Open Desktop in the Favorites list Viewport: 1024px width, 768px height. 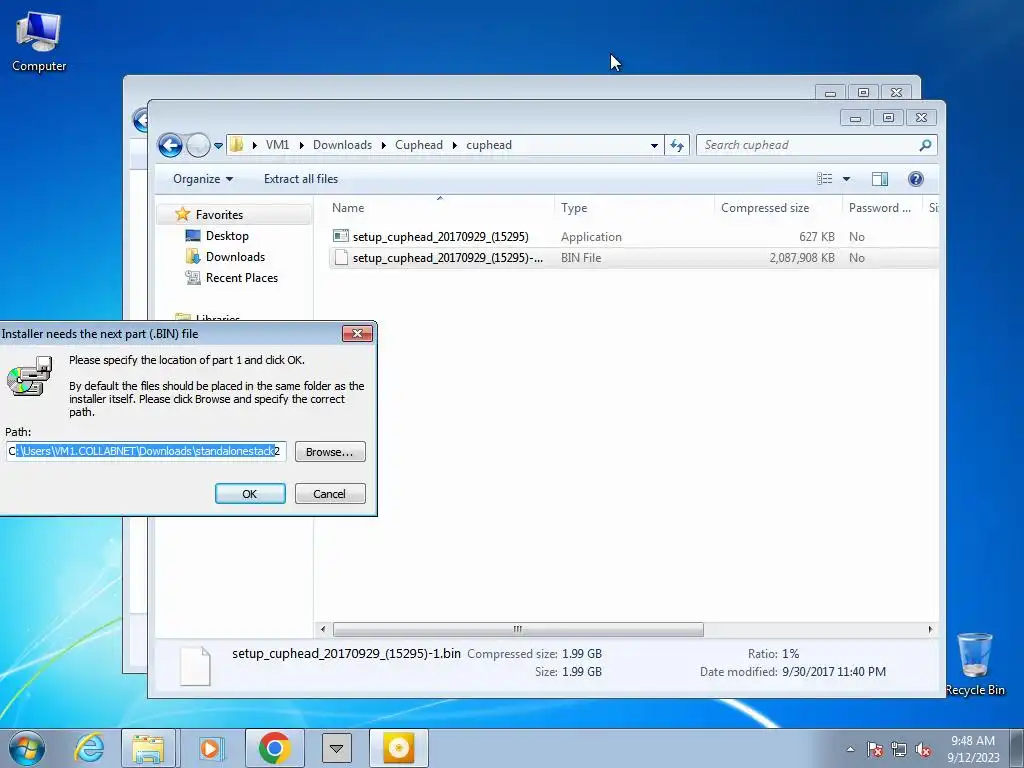tap(227, 236)
